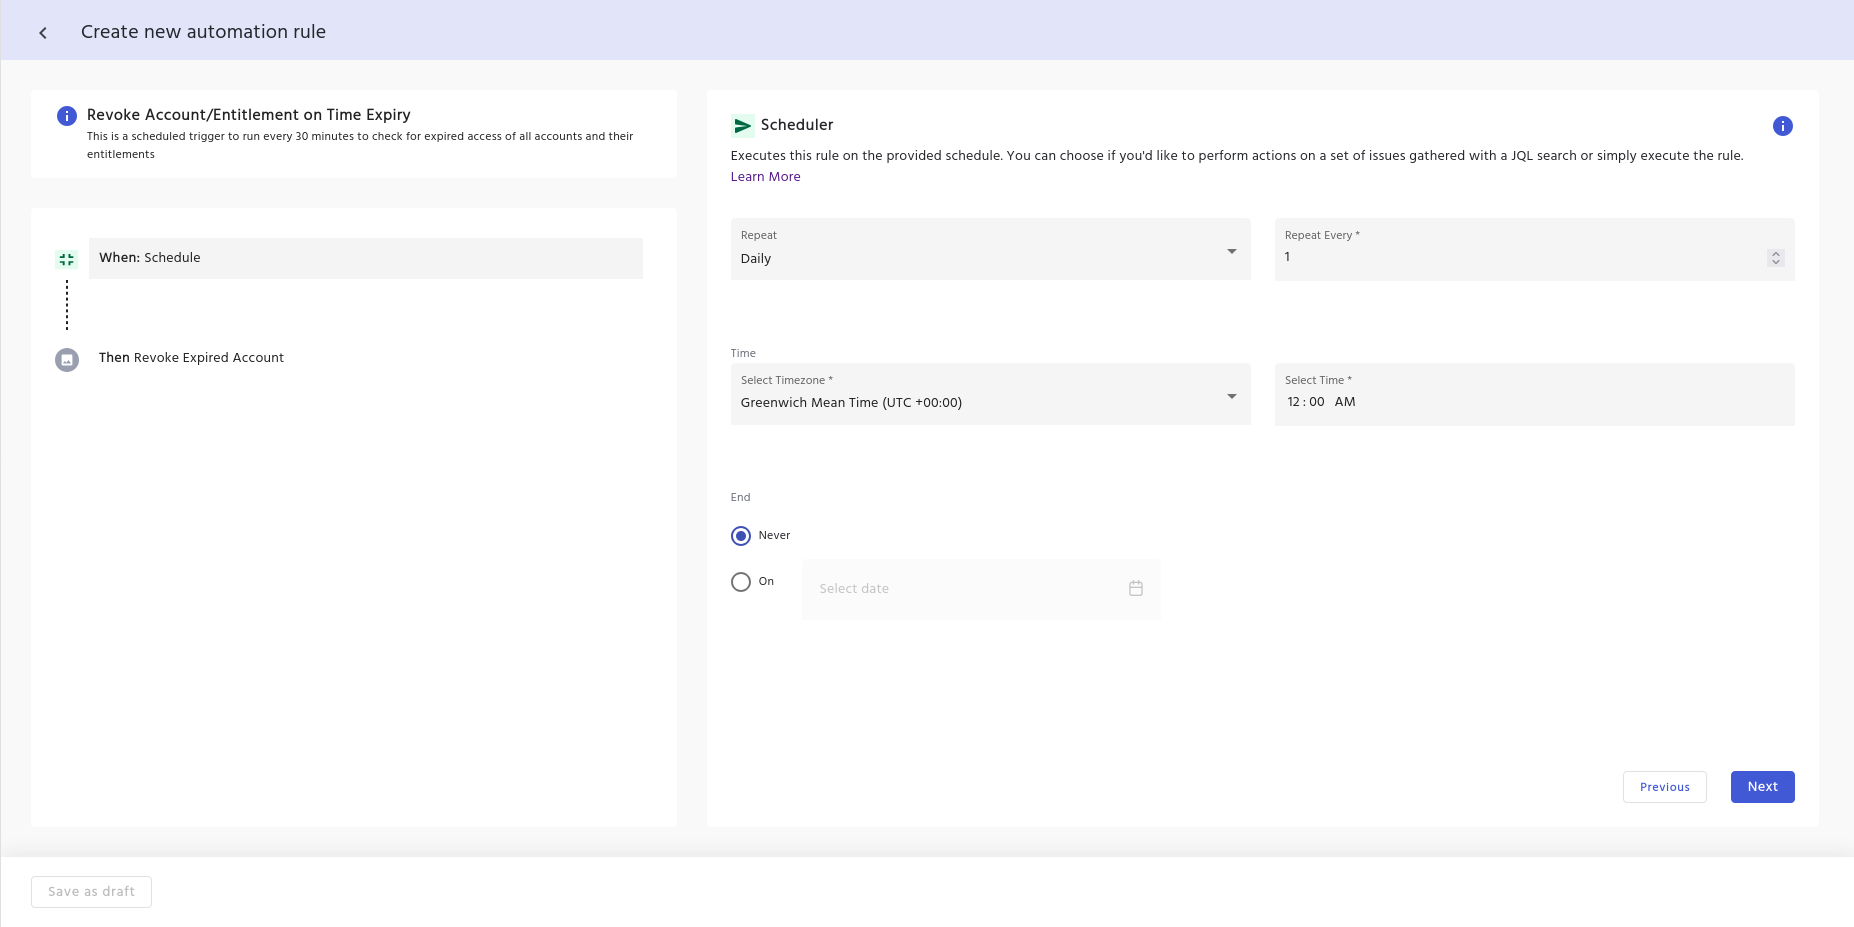The image size is (1854, 927).
Task: Click the Previous button
Action: pyautogui.click(x=1664, y=787)
